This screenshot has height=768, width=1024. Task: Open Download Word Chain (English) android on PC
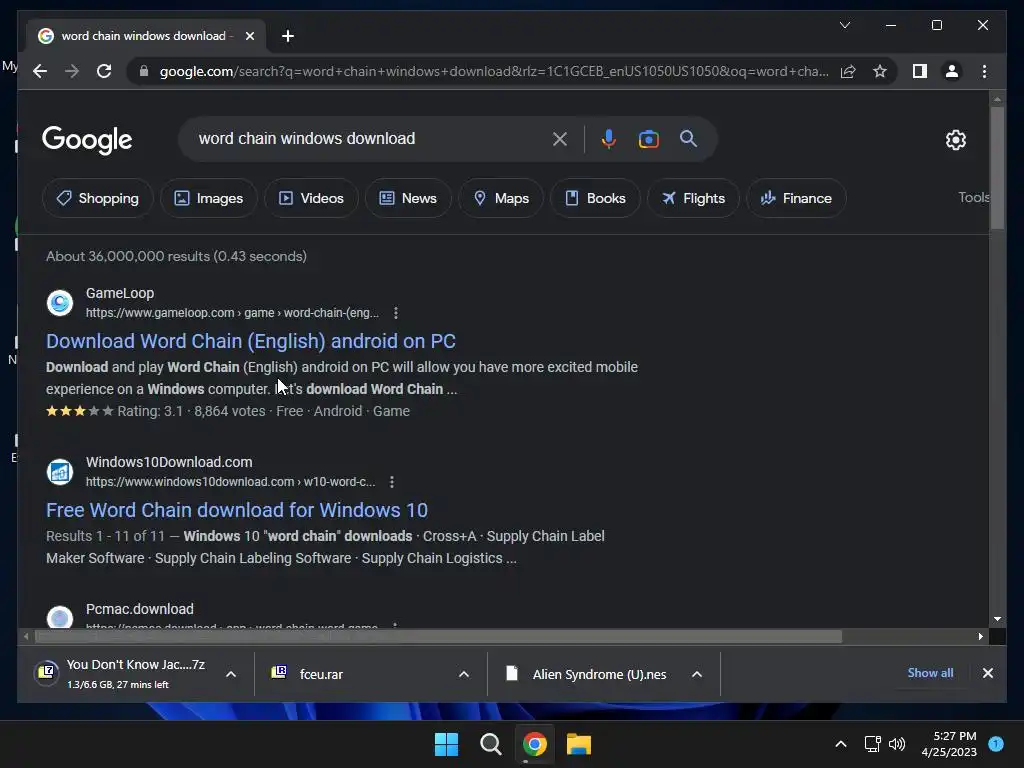click(x=251, y=341)
